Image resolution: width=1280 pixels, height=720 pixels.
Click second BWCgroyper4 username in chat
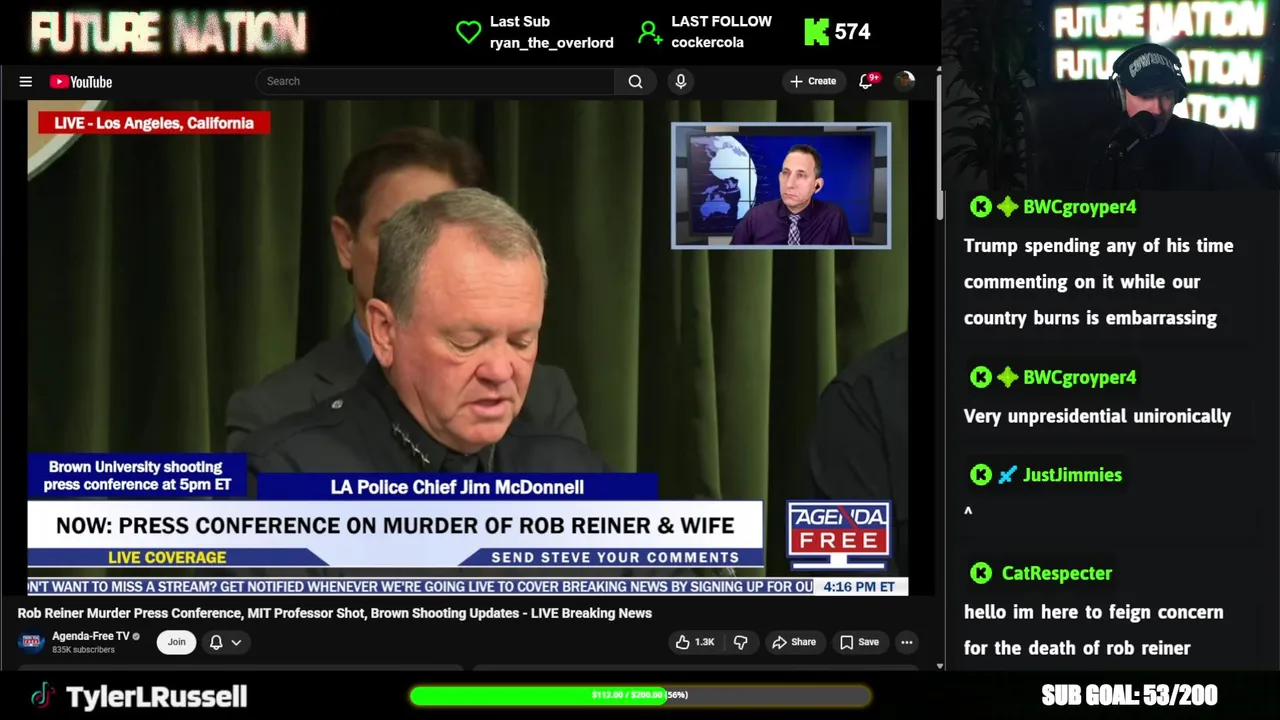[x=1079, y=378]
